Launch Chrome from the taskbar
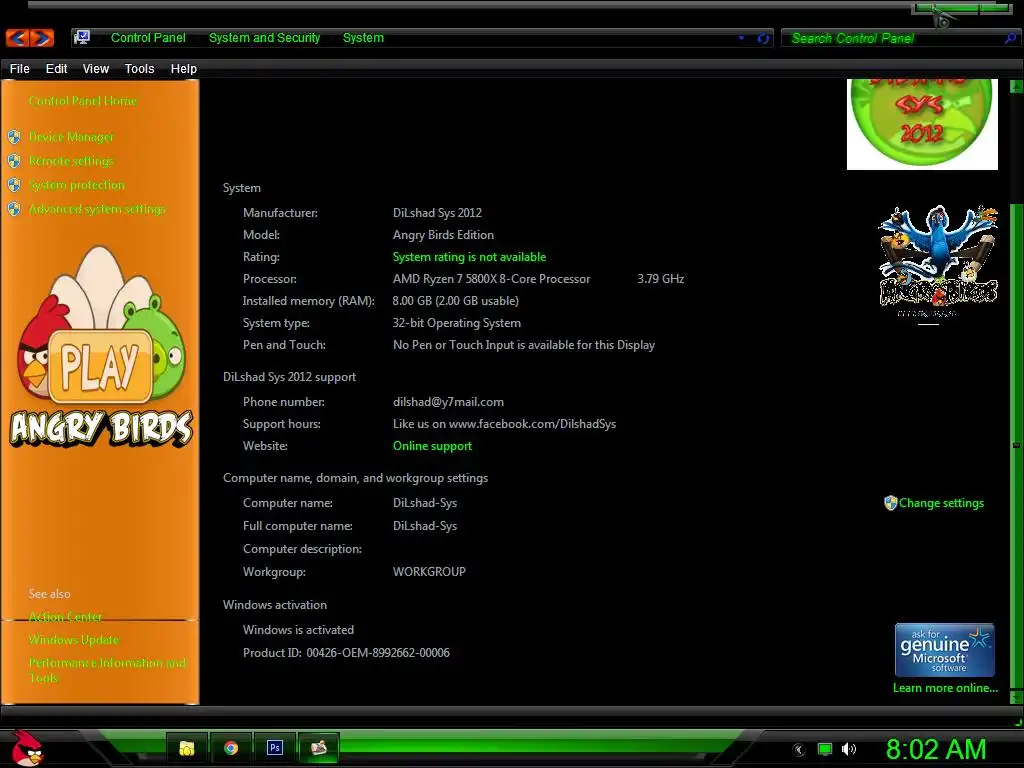The width and height of the screenshot is (1024, 768). coord(231,748)
